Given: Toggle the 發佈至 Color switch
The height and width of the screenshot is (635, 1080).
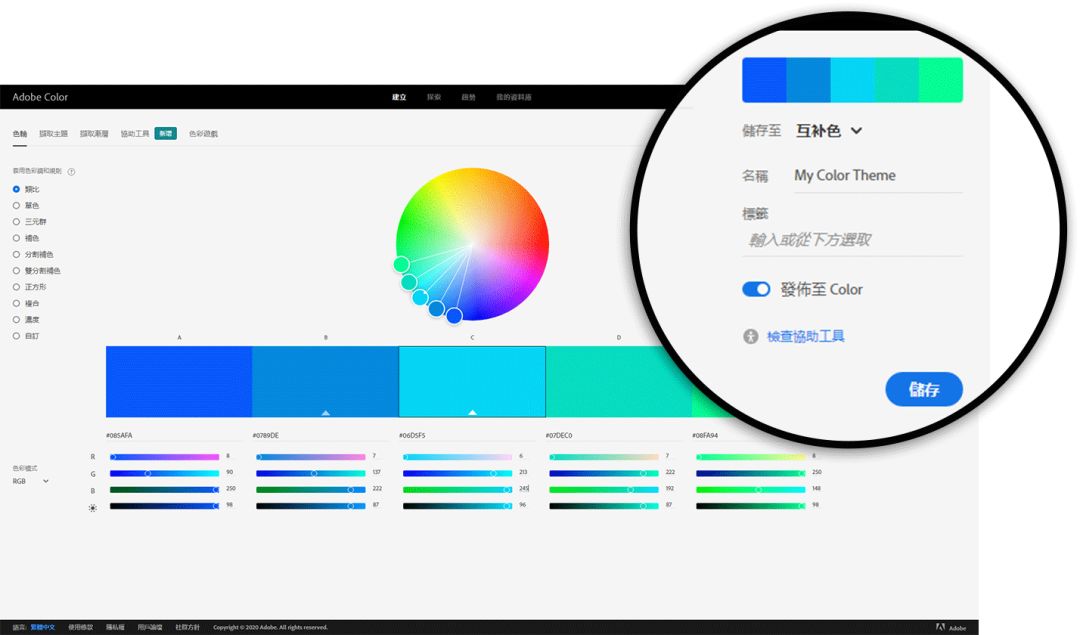Looking at the screenshot, I should point(756,289).
